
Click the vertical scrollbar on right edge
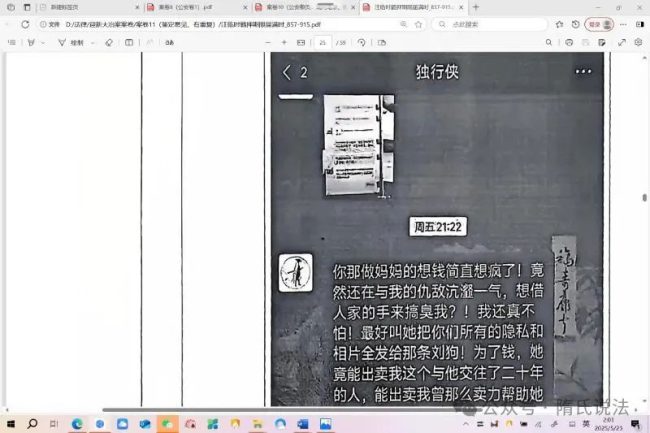tap(645, 200)
